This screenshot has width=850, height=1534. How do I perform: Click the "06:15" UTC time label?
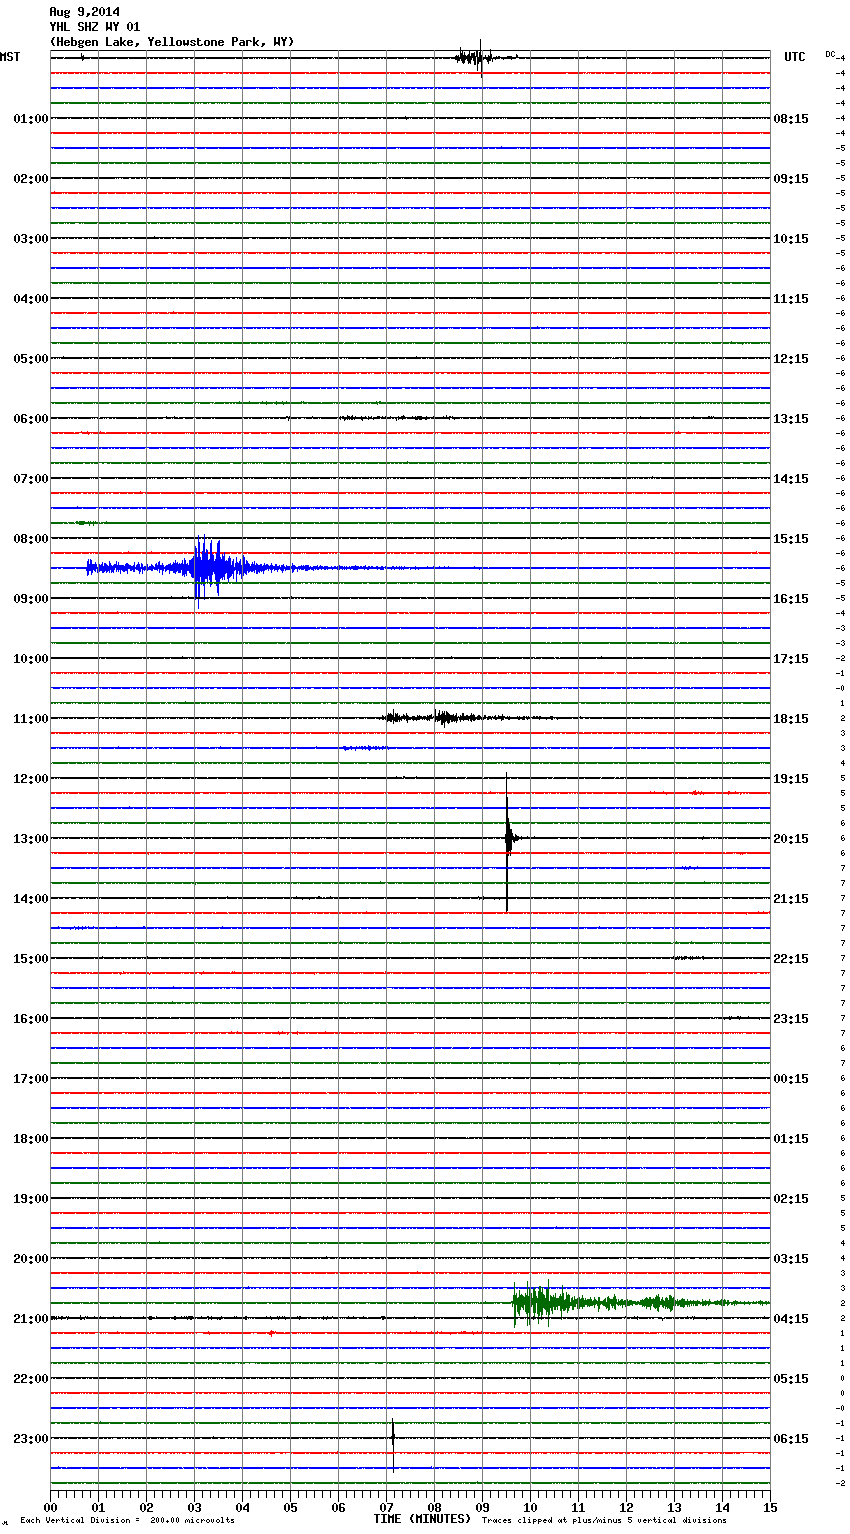coord(791,1438)
